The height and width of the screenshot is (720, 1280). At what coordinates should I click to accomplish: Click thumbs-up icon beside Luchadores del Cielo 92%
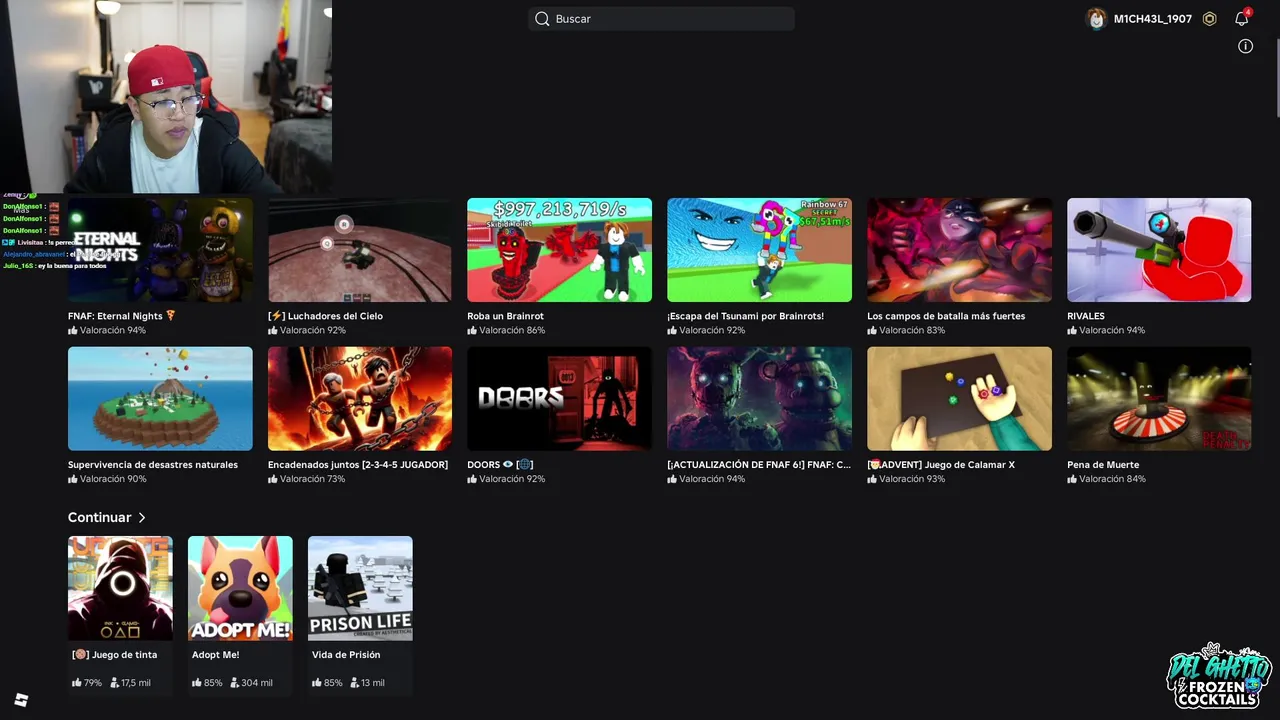[273, 330]
